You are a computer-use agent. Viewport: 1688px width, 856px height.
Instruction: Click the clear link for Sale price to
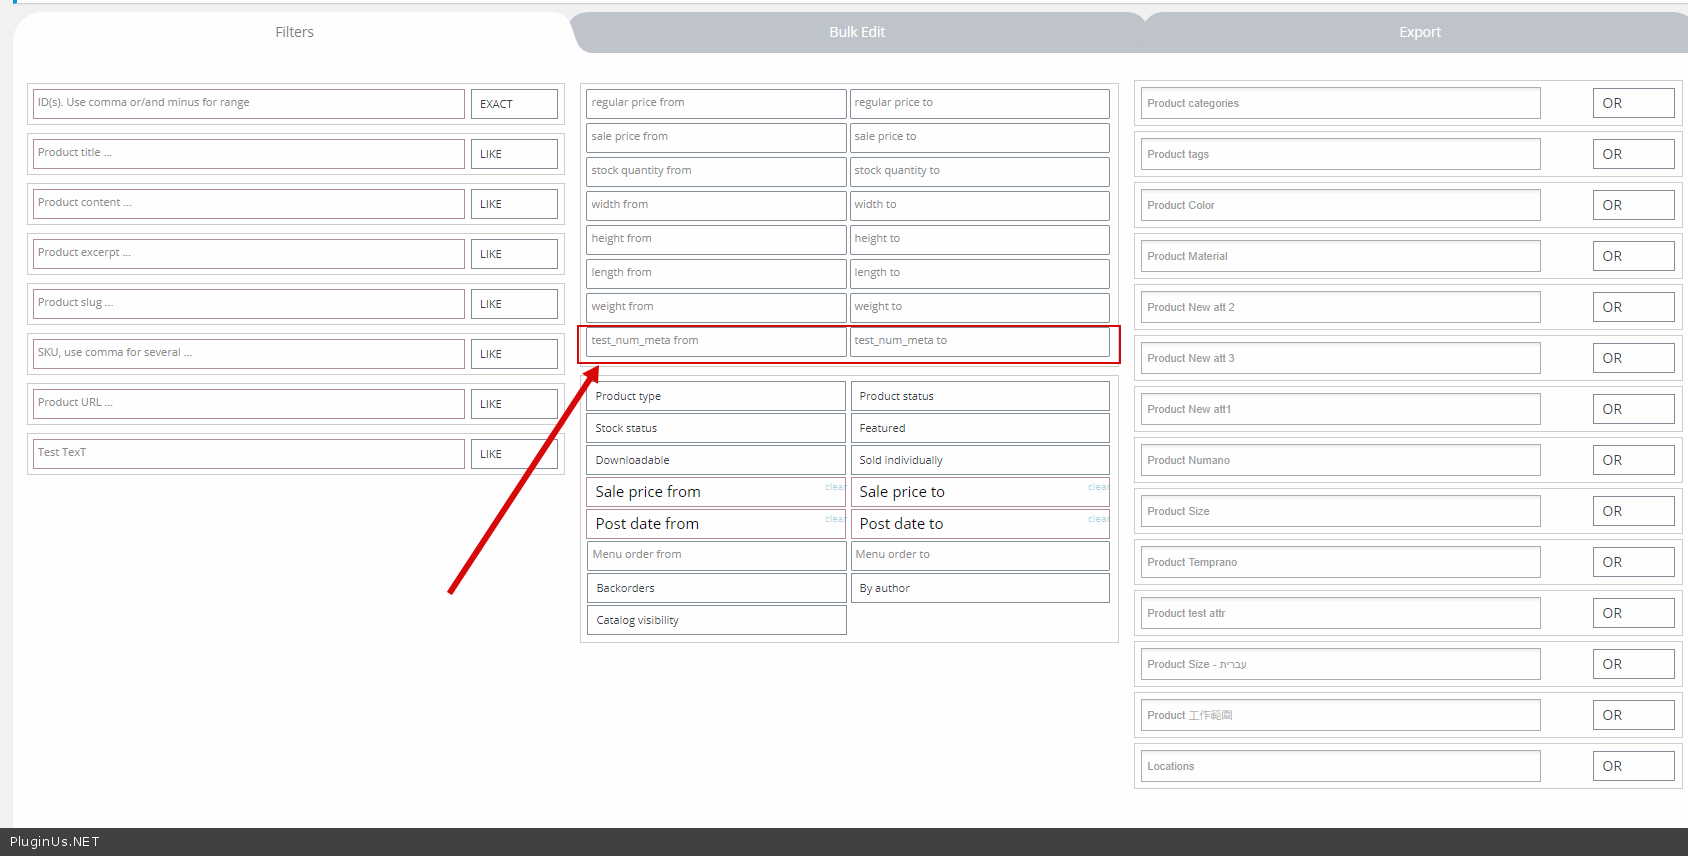tap(1098, 487)
